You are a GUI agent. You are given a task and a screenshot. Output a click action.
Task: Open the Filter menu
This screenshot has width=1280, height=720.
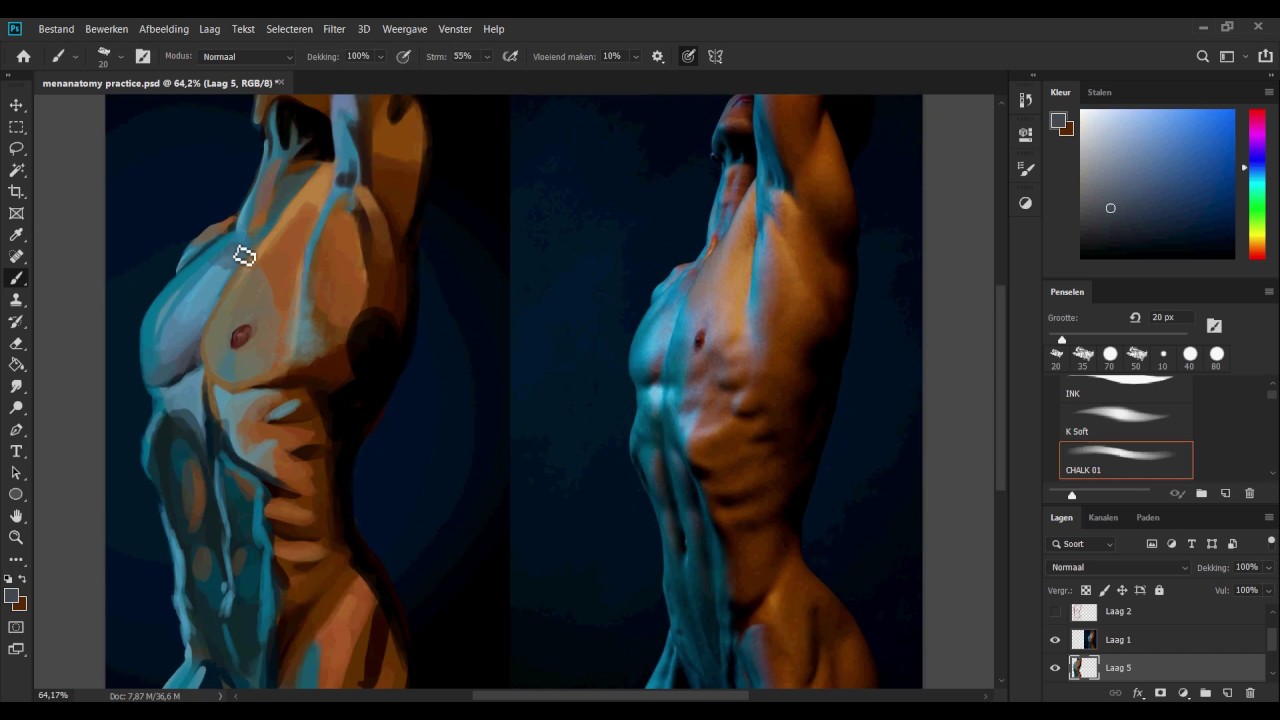[x=334, y=29]
